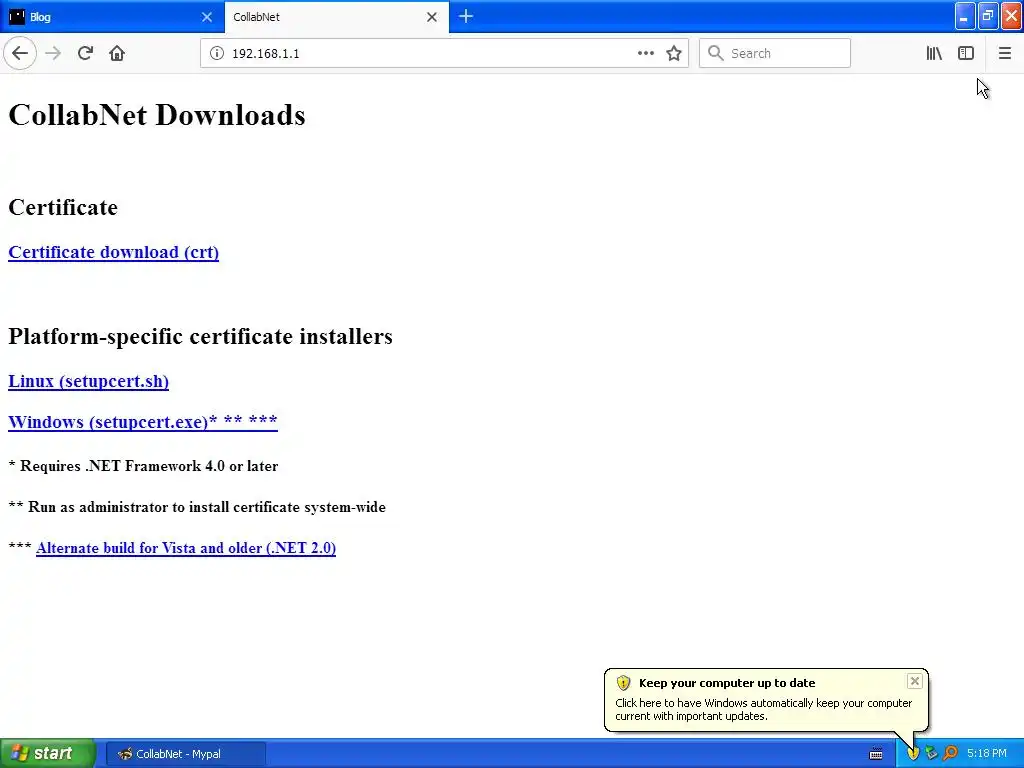Click the safely remove hardware tray icon
The image size is (1024, 768).
[x=931, y=754]
